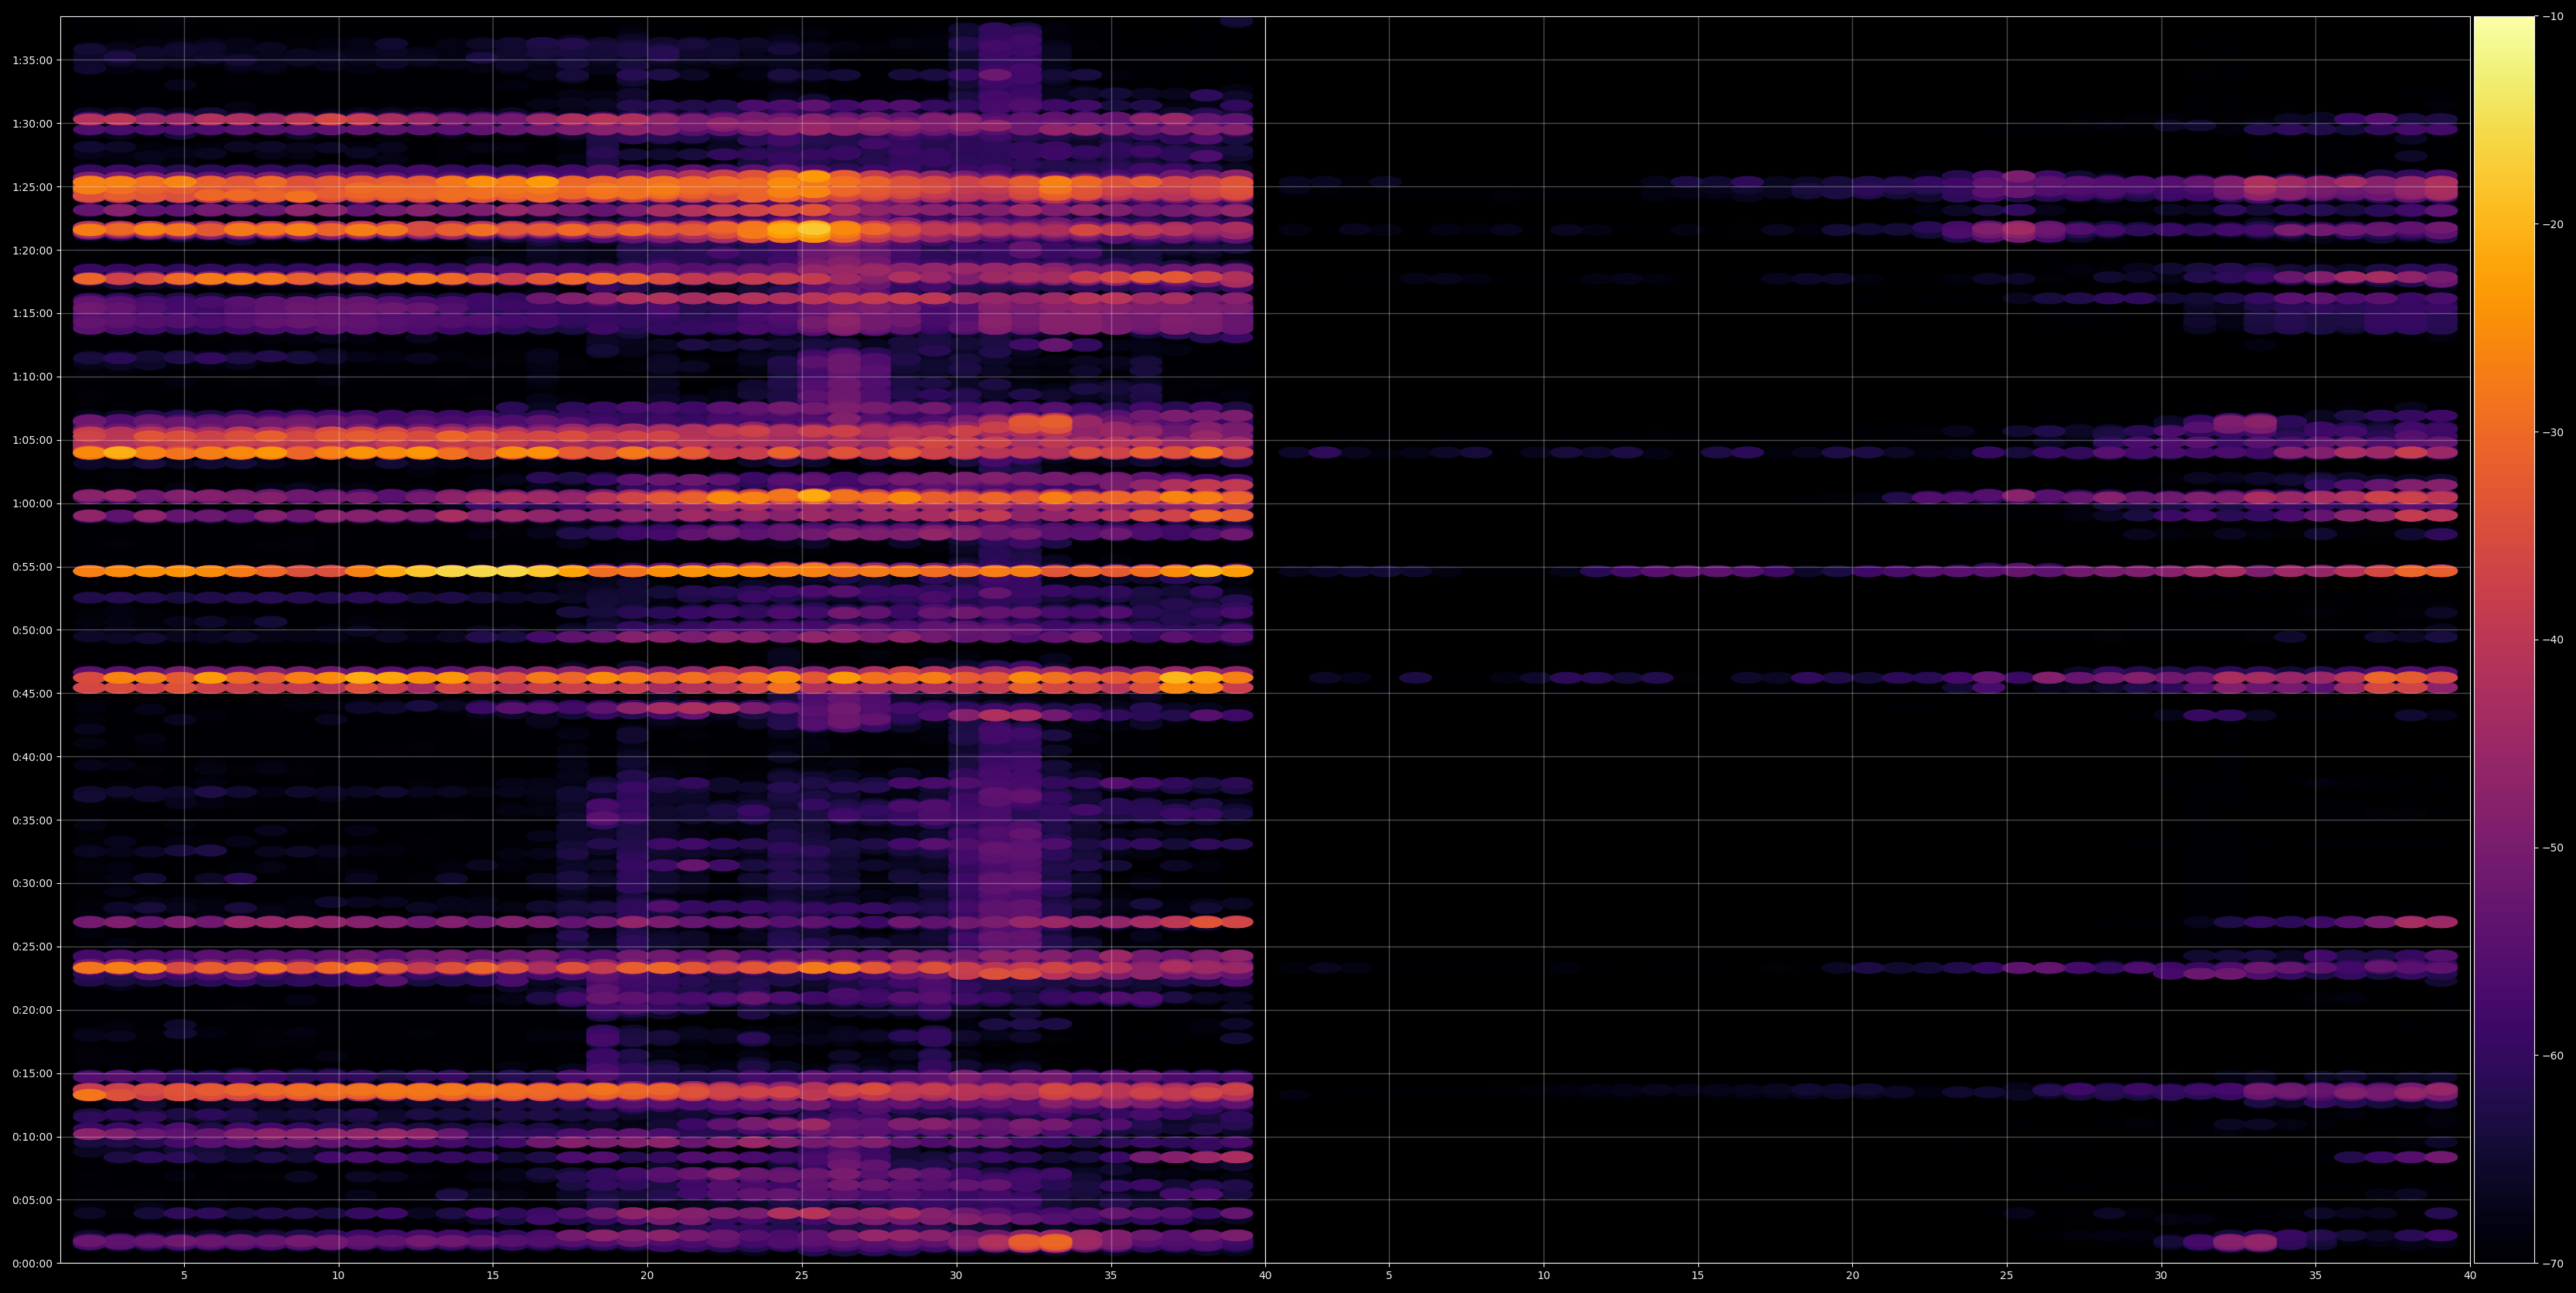
Task: Click x-axis tick 35 under the right panel
Action: tap(2316, 1276)
